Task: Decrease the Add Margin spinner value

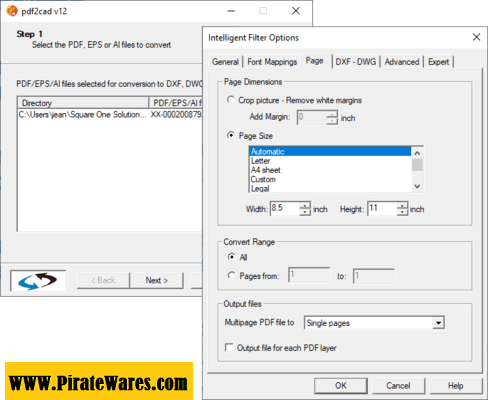Action: [332, 121]
